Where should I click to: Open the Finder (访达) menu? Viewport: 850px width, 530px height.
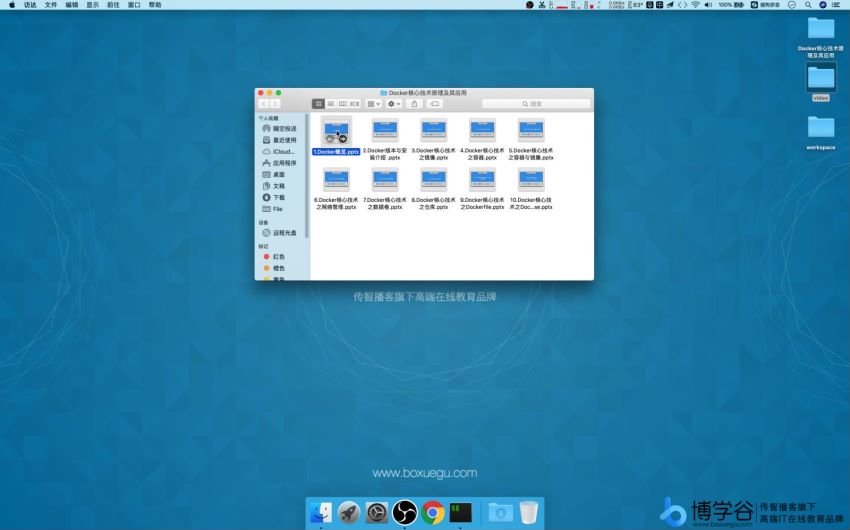[30, 5]
